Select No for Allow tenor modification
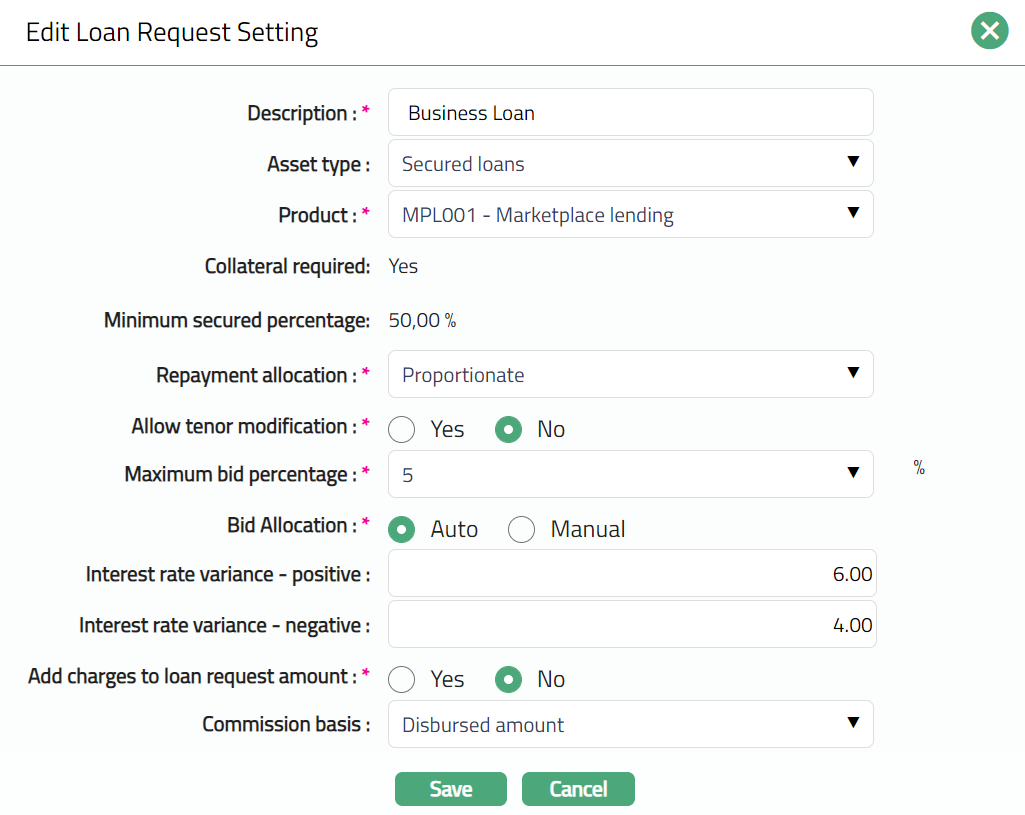Viewport: 1025px width, 815px height. click(x=509, y=429)
